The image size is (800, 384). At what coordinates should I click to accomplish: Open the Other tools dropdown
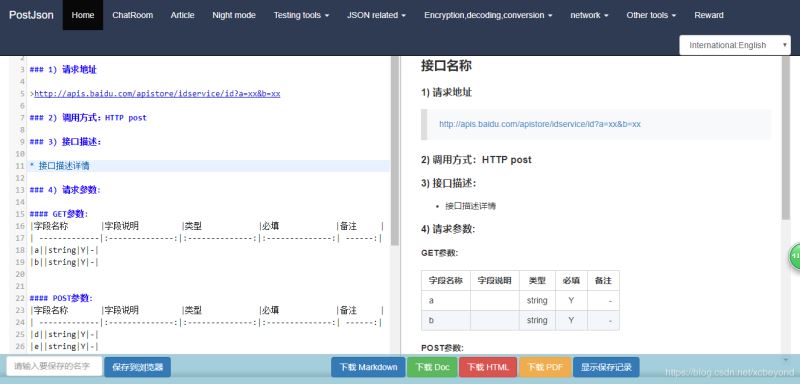[651, 15]
